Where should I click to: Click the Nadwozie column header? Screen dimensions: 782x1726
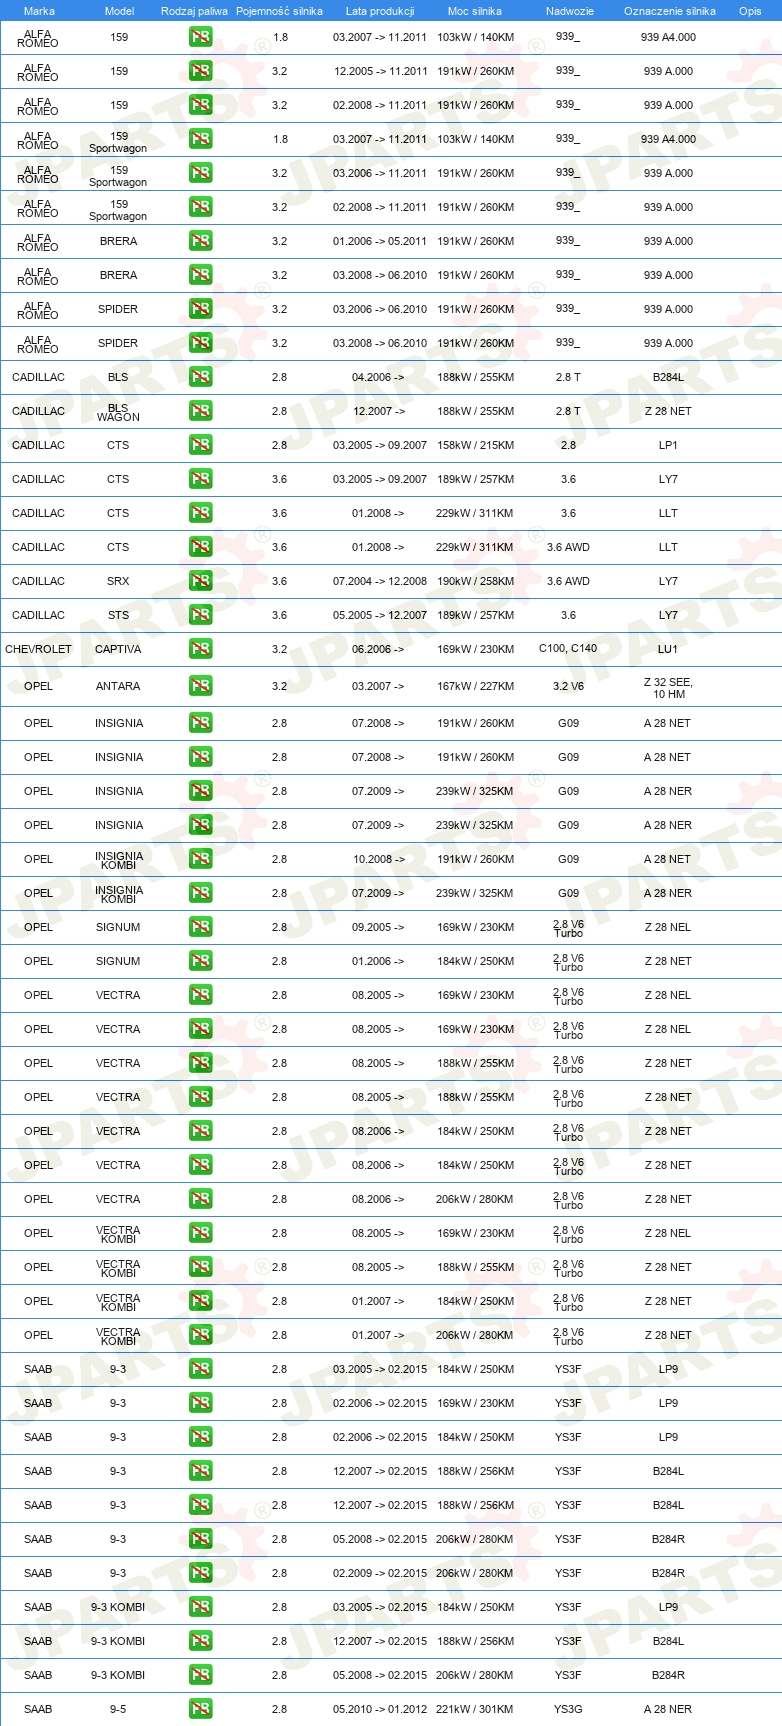pos(570,11)
